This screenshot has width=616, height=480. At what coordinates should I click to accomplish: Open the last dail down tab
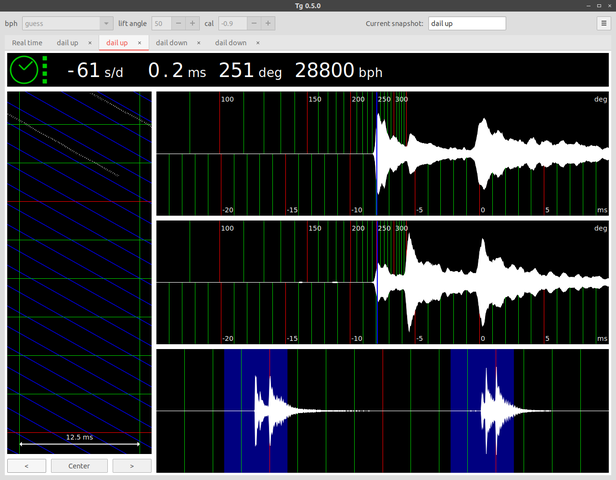point(231,43)
